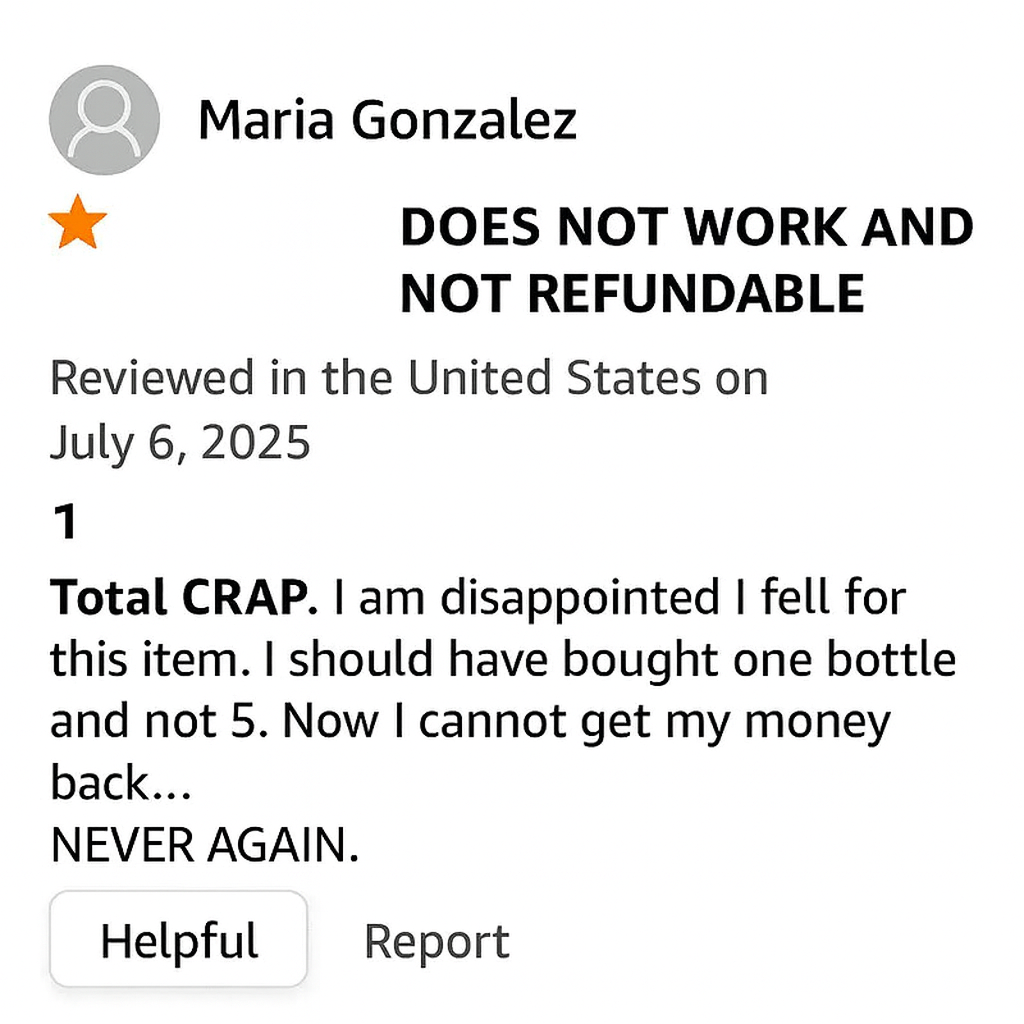This screenshot has width=1024, height=1024.
Task: Open Maria Gonzalez's reviewer profile name
Action: [387, 122]
